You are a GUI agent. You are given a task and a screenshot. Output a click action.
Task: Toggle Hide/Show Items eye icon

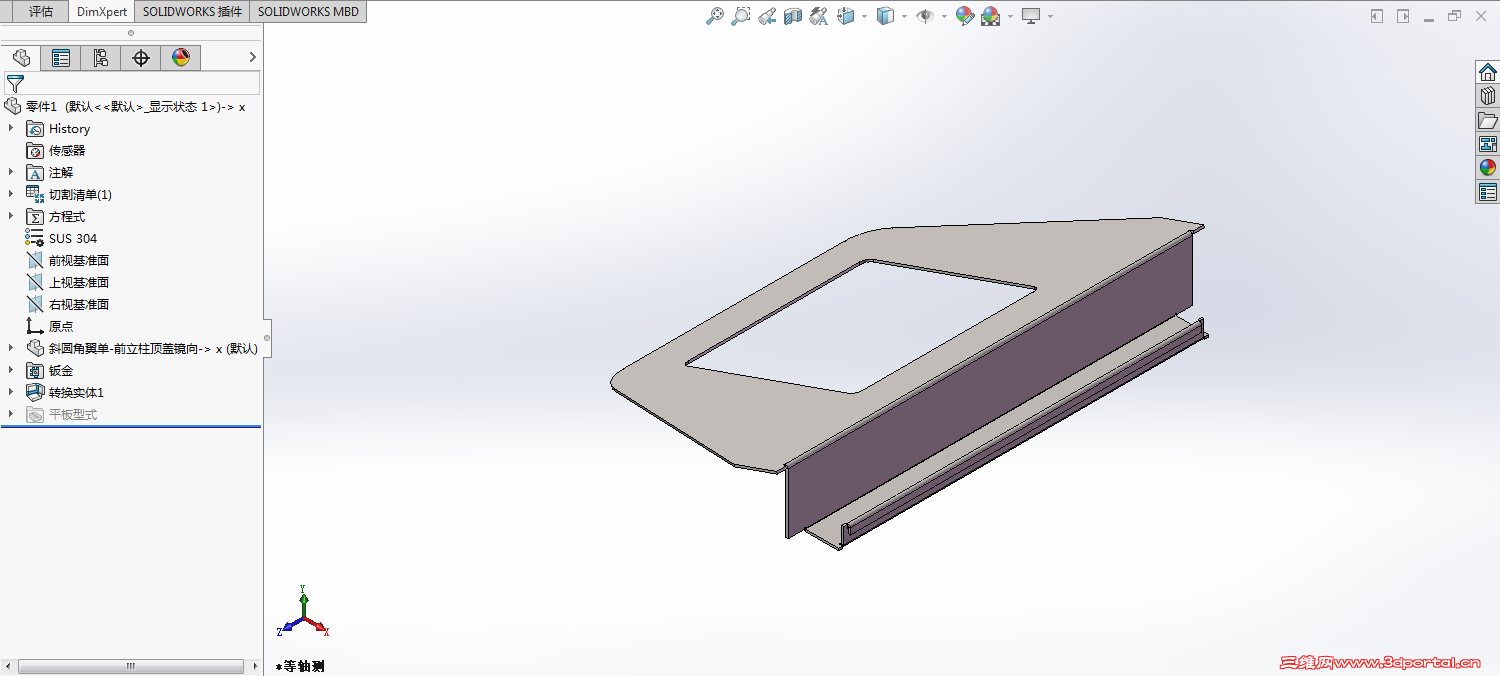[x=925, y=16]
